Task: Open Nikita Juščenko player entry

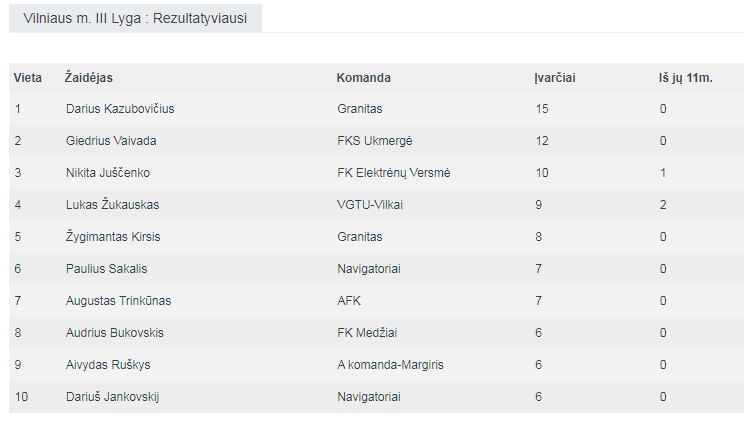Action: [x=108, y=173]
